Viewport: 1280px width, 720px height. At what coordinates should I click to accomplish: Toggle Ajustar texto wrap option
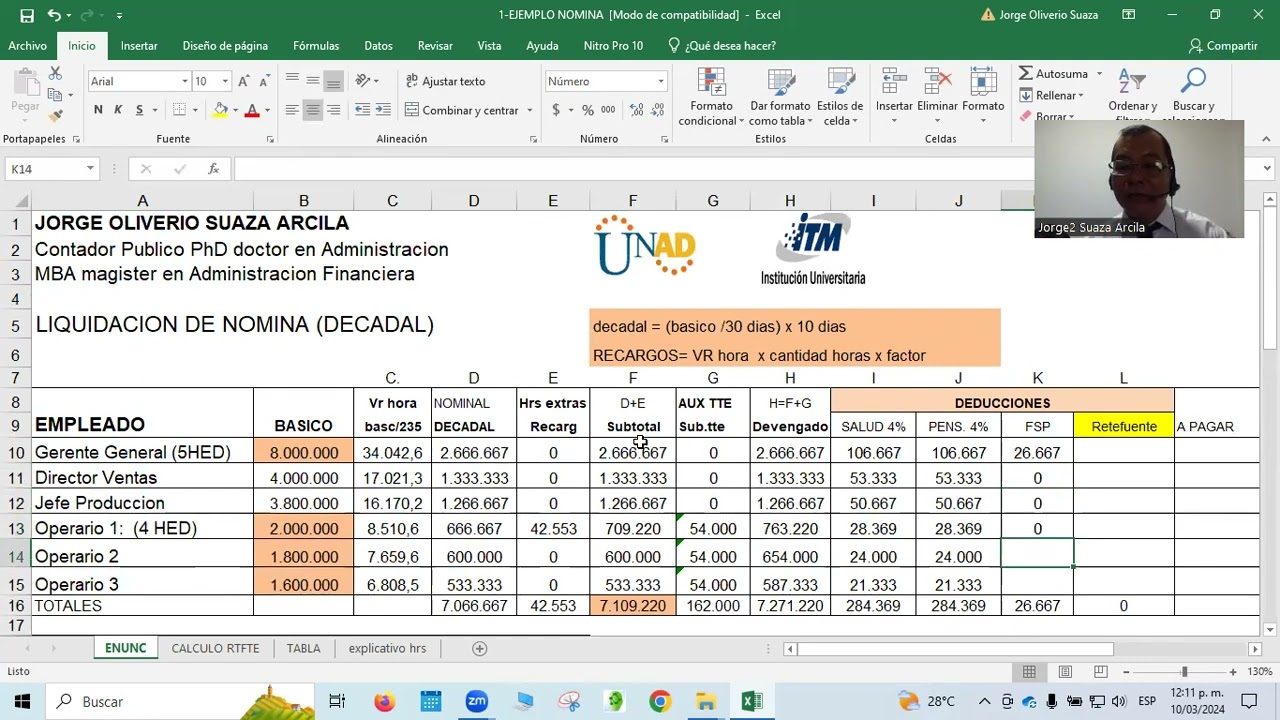[445, 81]
